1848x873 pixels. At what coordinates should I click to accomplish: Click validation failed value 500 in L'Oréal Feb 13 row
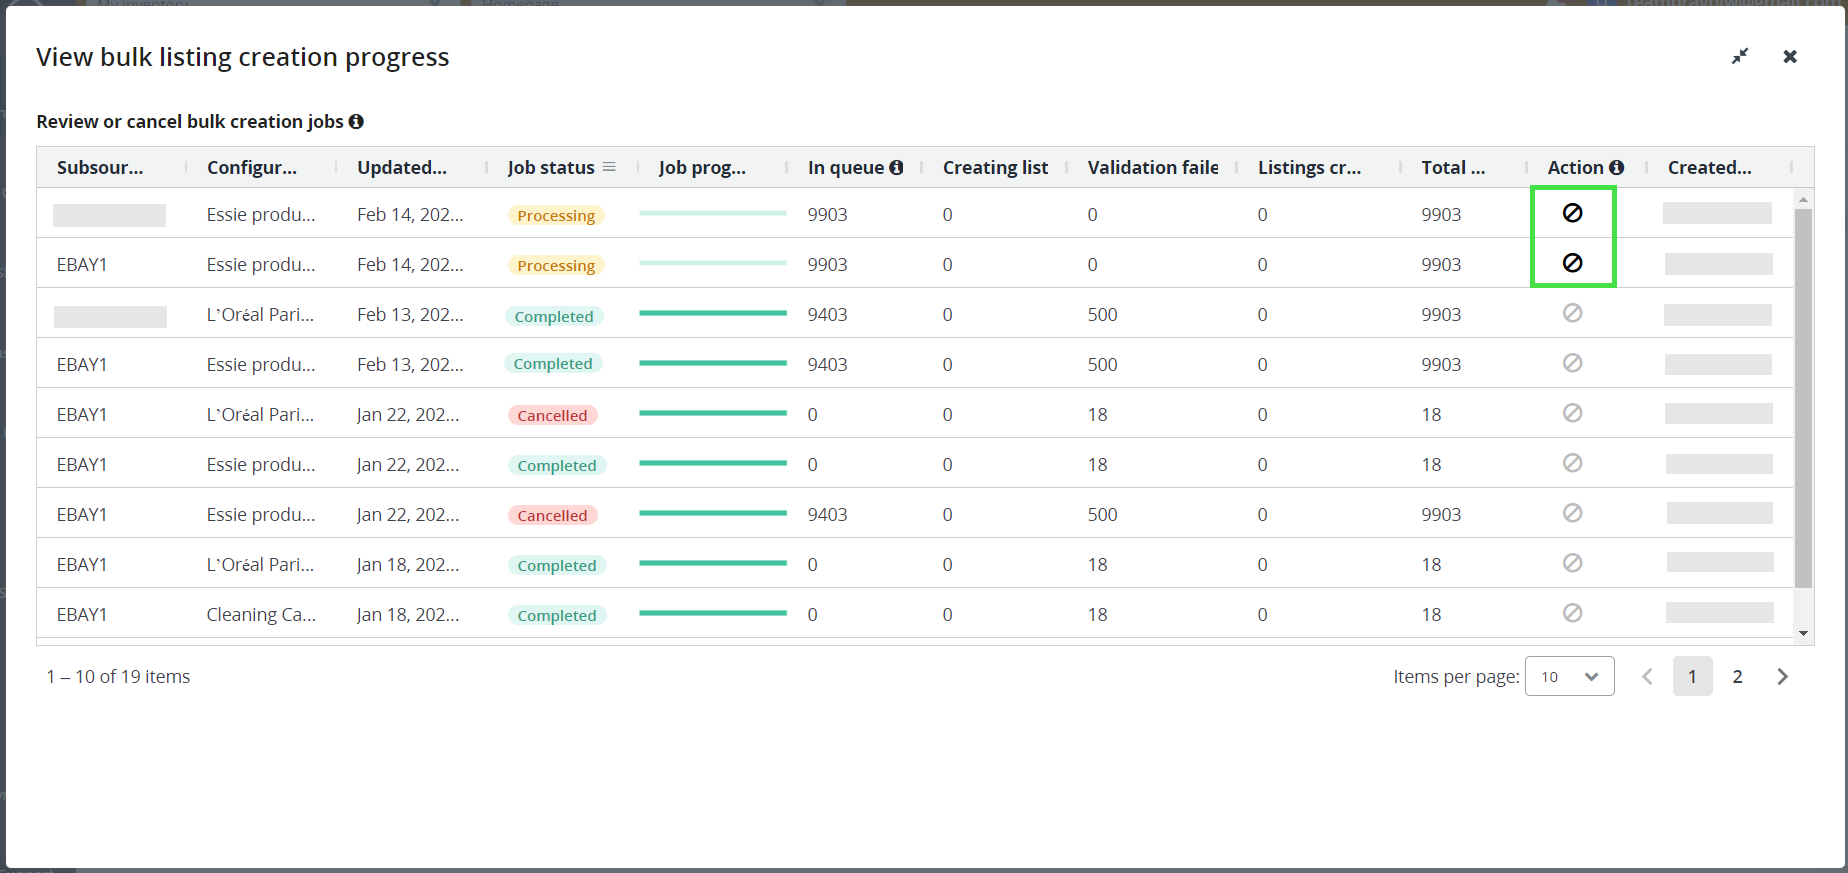click(x=1102, y=314)
